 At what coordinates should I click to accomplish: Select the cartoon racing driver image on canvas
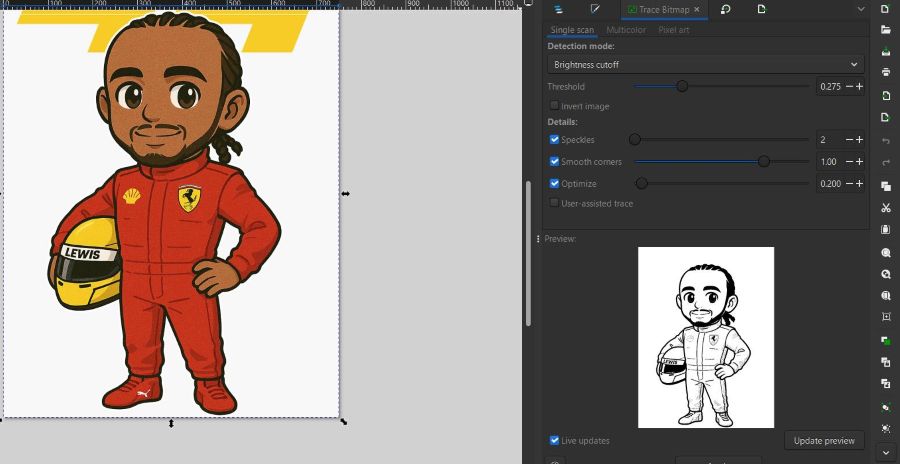[x=171, y=214]
